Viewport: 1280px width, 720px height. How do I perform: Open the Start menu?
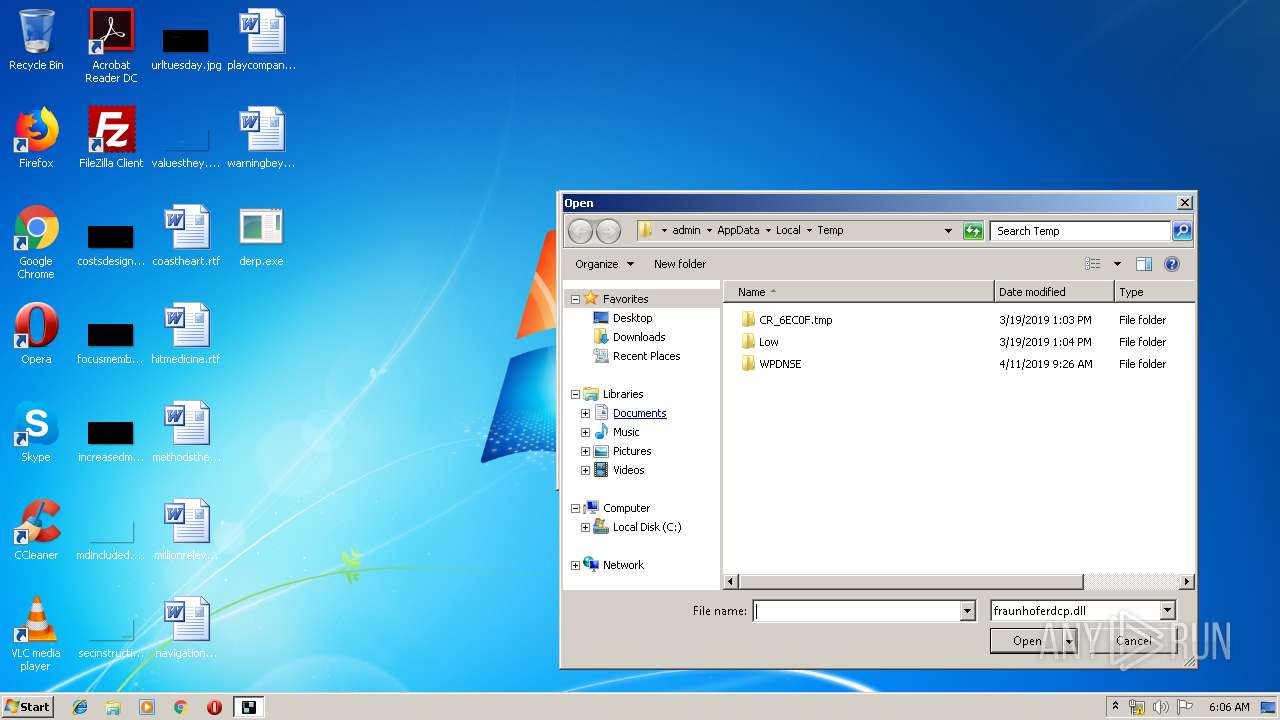27,707
